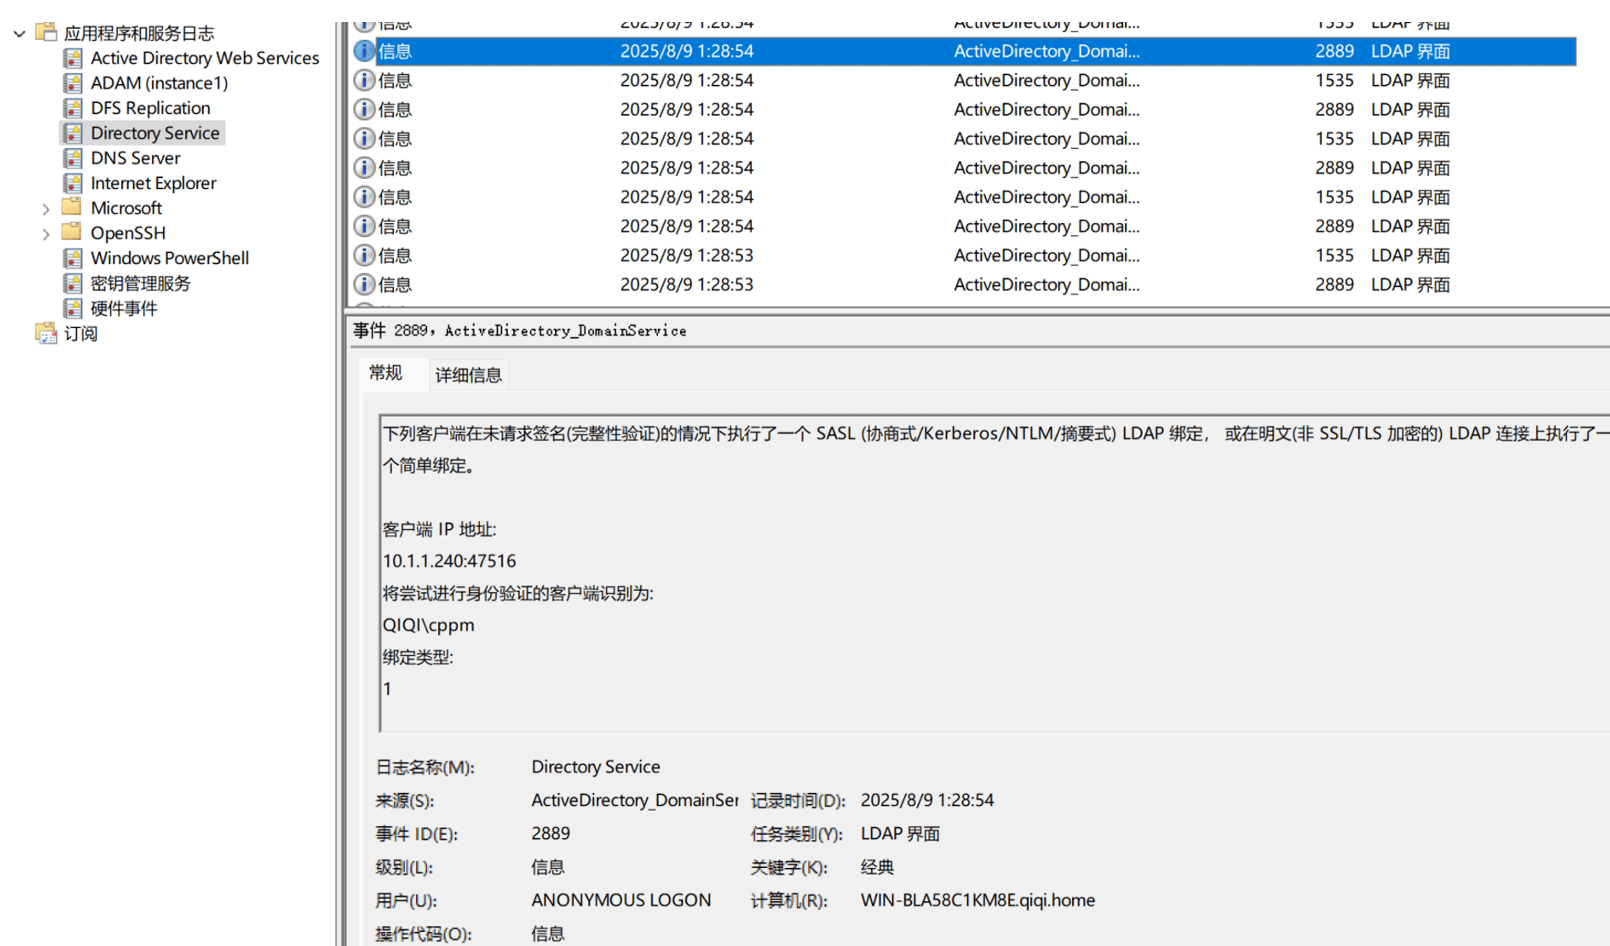Click the 事件 ID value 2889
This screenshot has width=1610, height=946.
pos(551,833)
